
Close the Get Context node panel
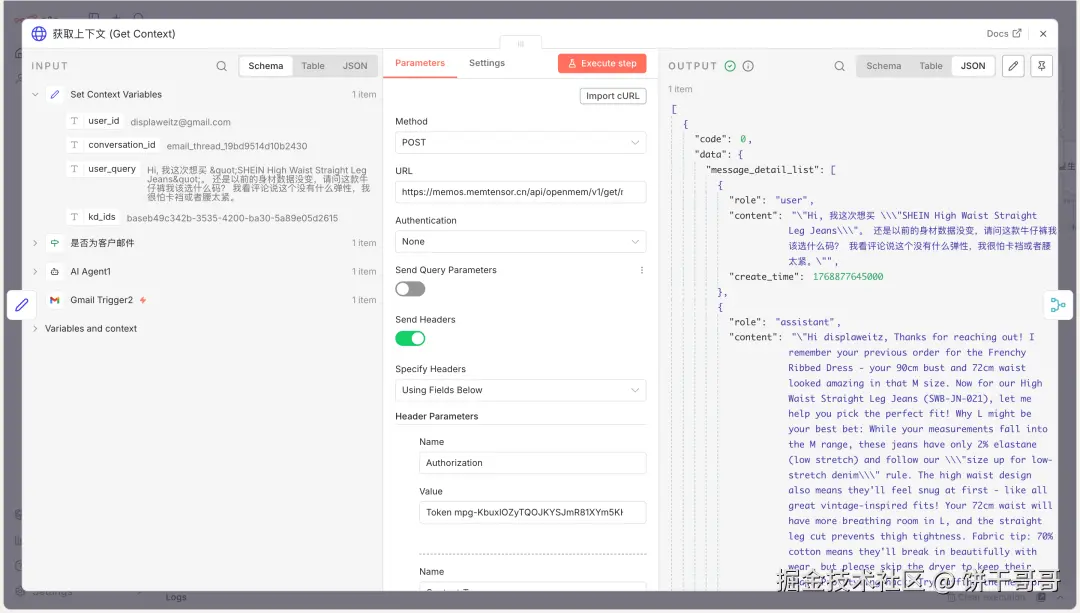(1043, 34)
